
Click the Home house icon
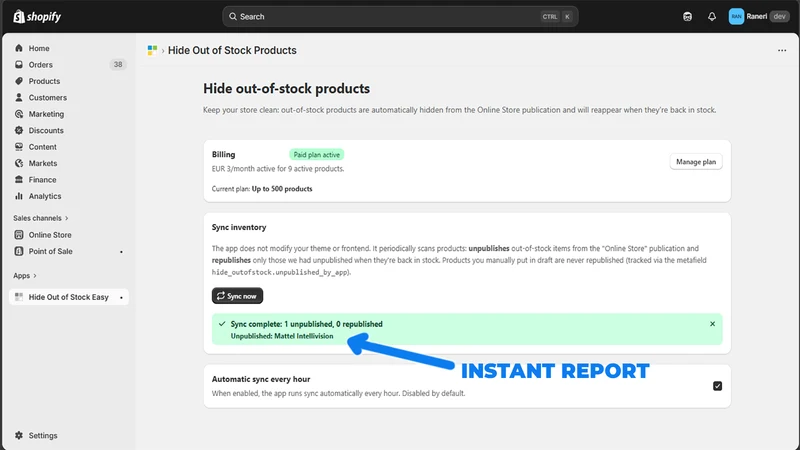tap(19, 48)
